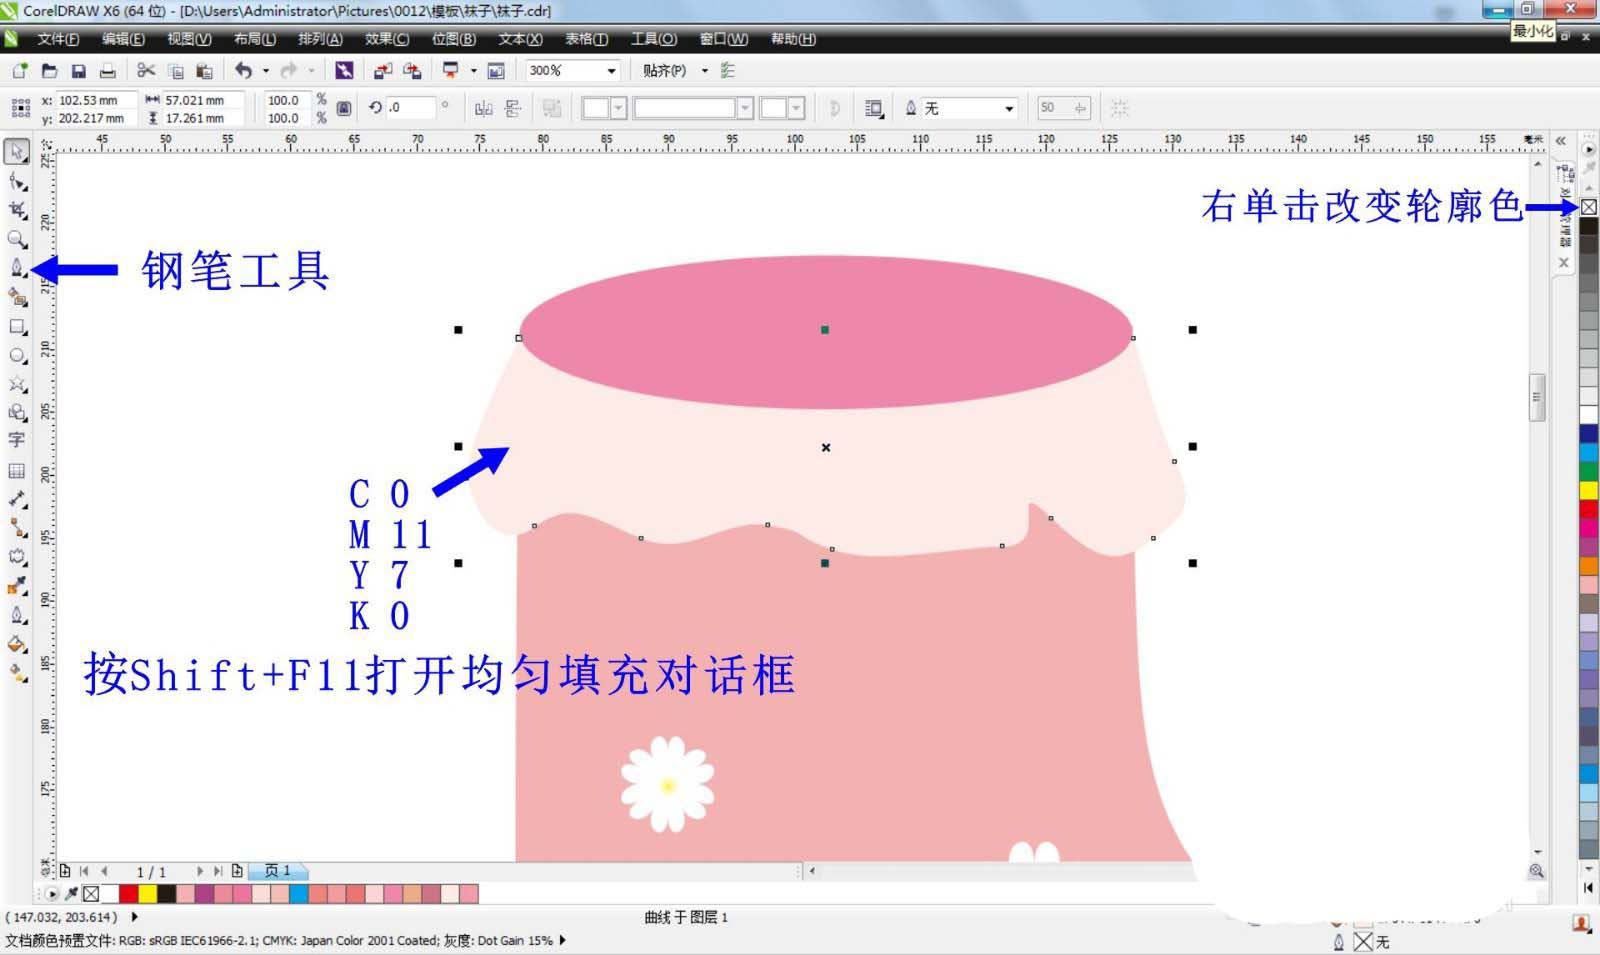Open the Fill tool
Viewport: 1600px width, 955px height.
click(17, 645)
